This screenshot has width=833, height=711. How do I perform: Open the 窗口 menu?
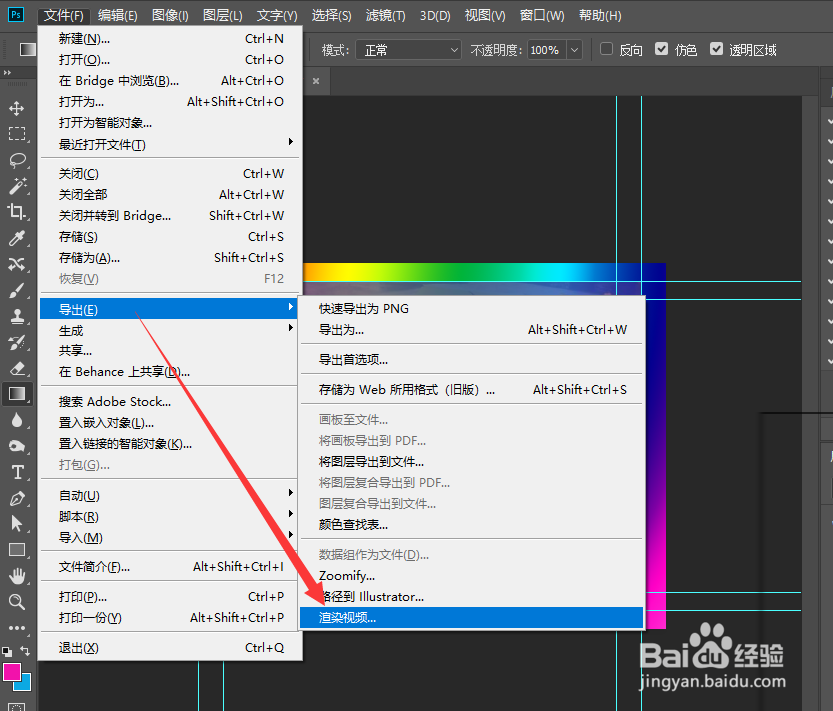pos(541,15)
